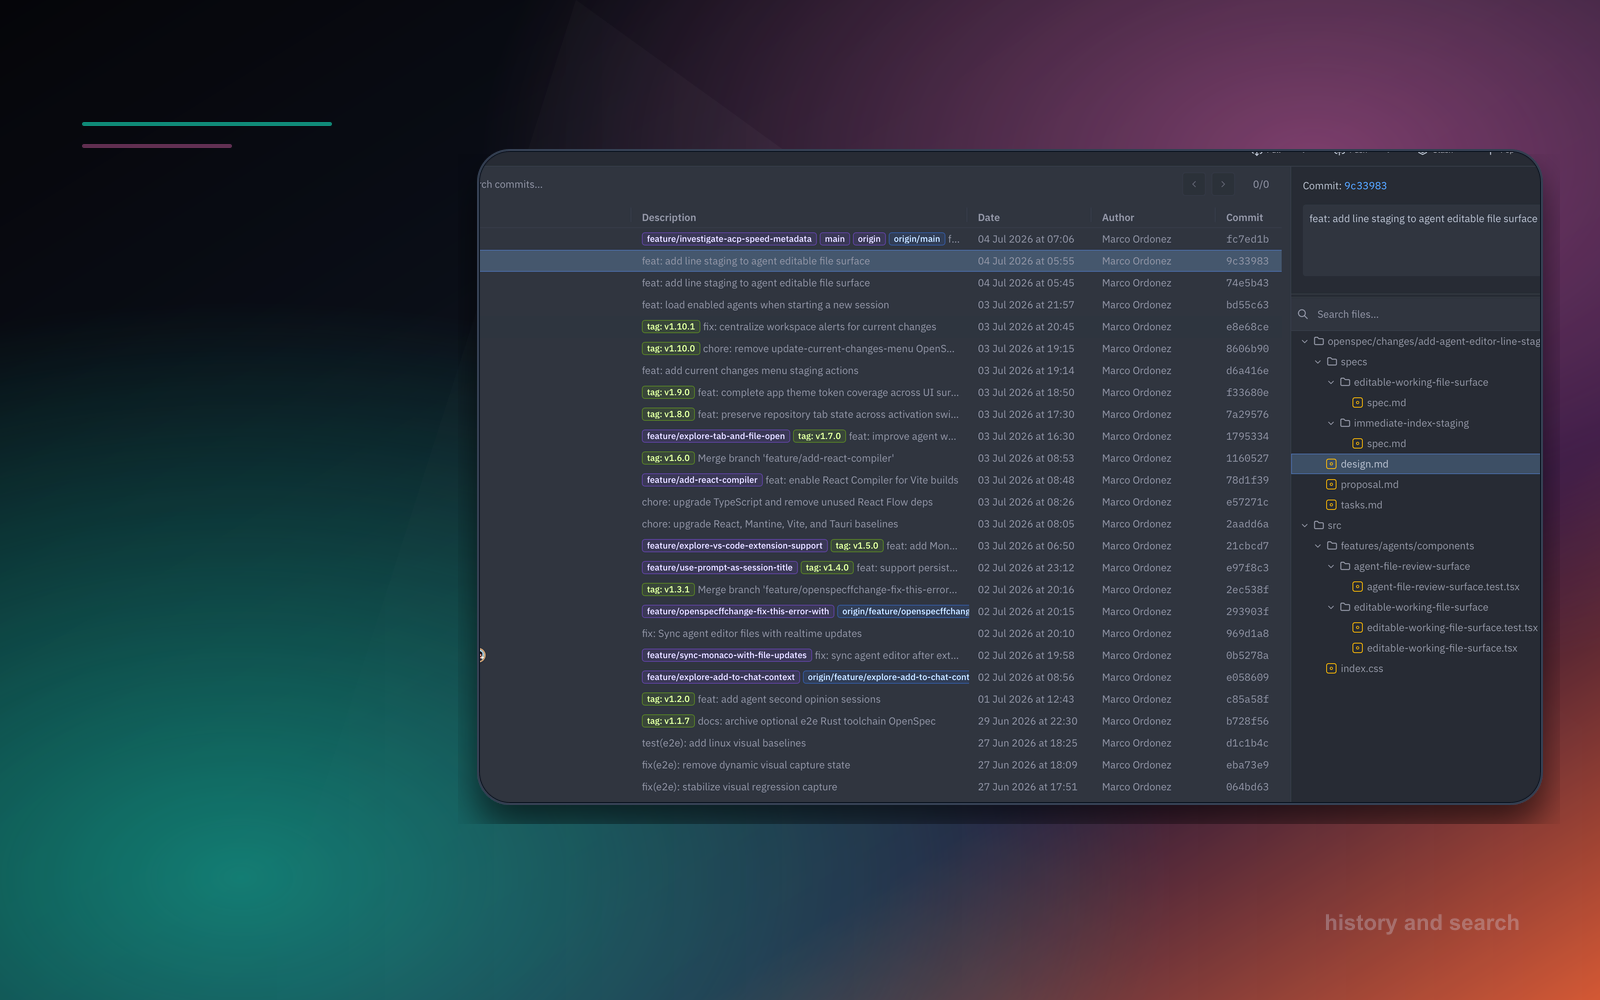Click the 'tag: v1.10.1' badge
Screen dimensions: 1600x1000
[x=670, y=327]
